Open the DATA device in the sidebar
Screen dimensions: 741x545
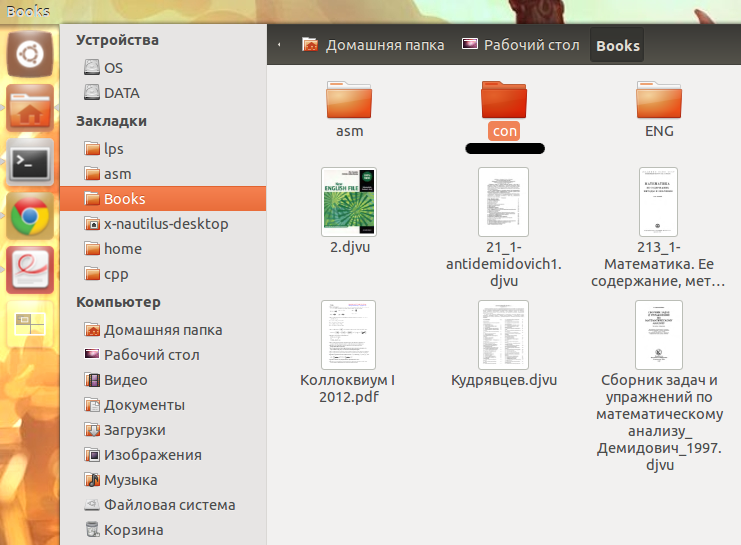pos(121,93)
